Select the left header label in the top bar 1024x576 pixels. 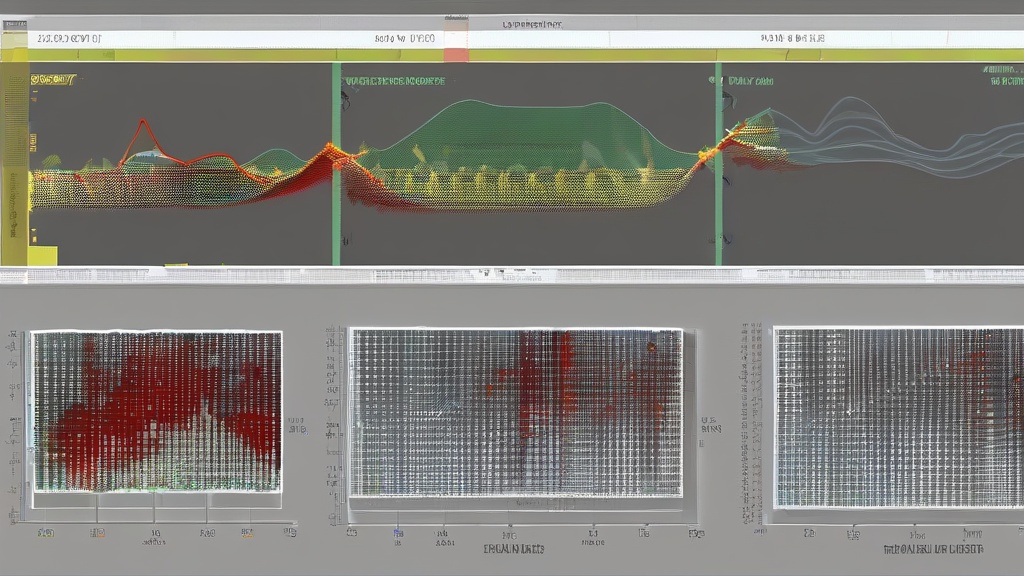68,39
